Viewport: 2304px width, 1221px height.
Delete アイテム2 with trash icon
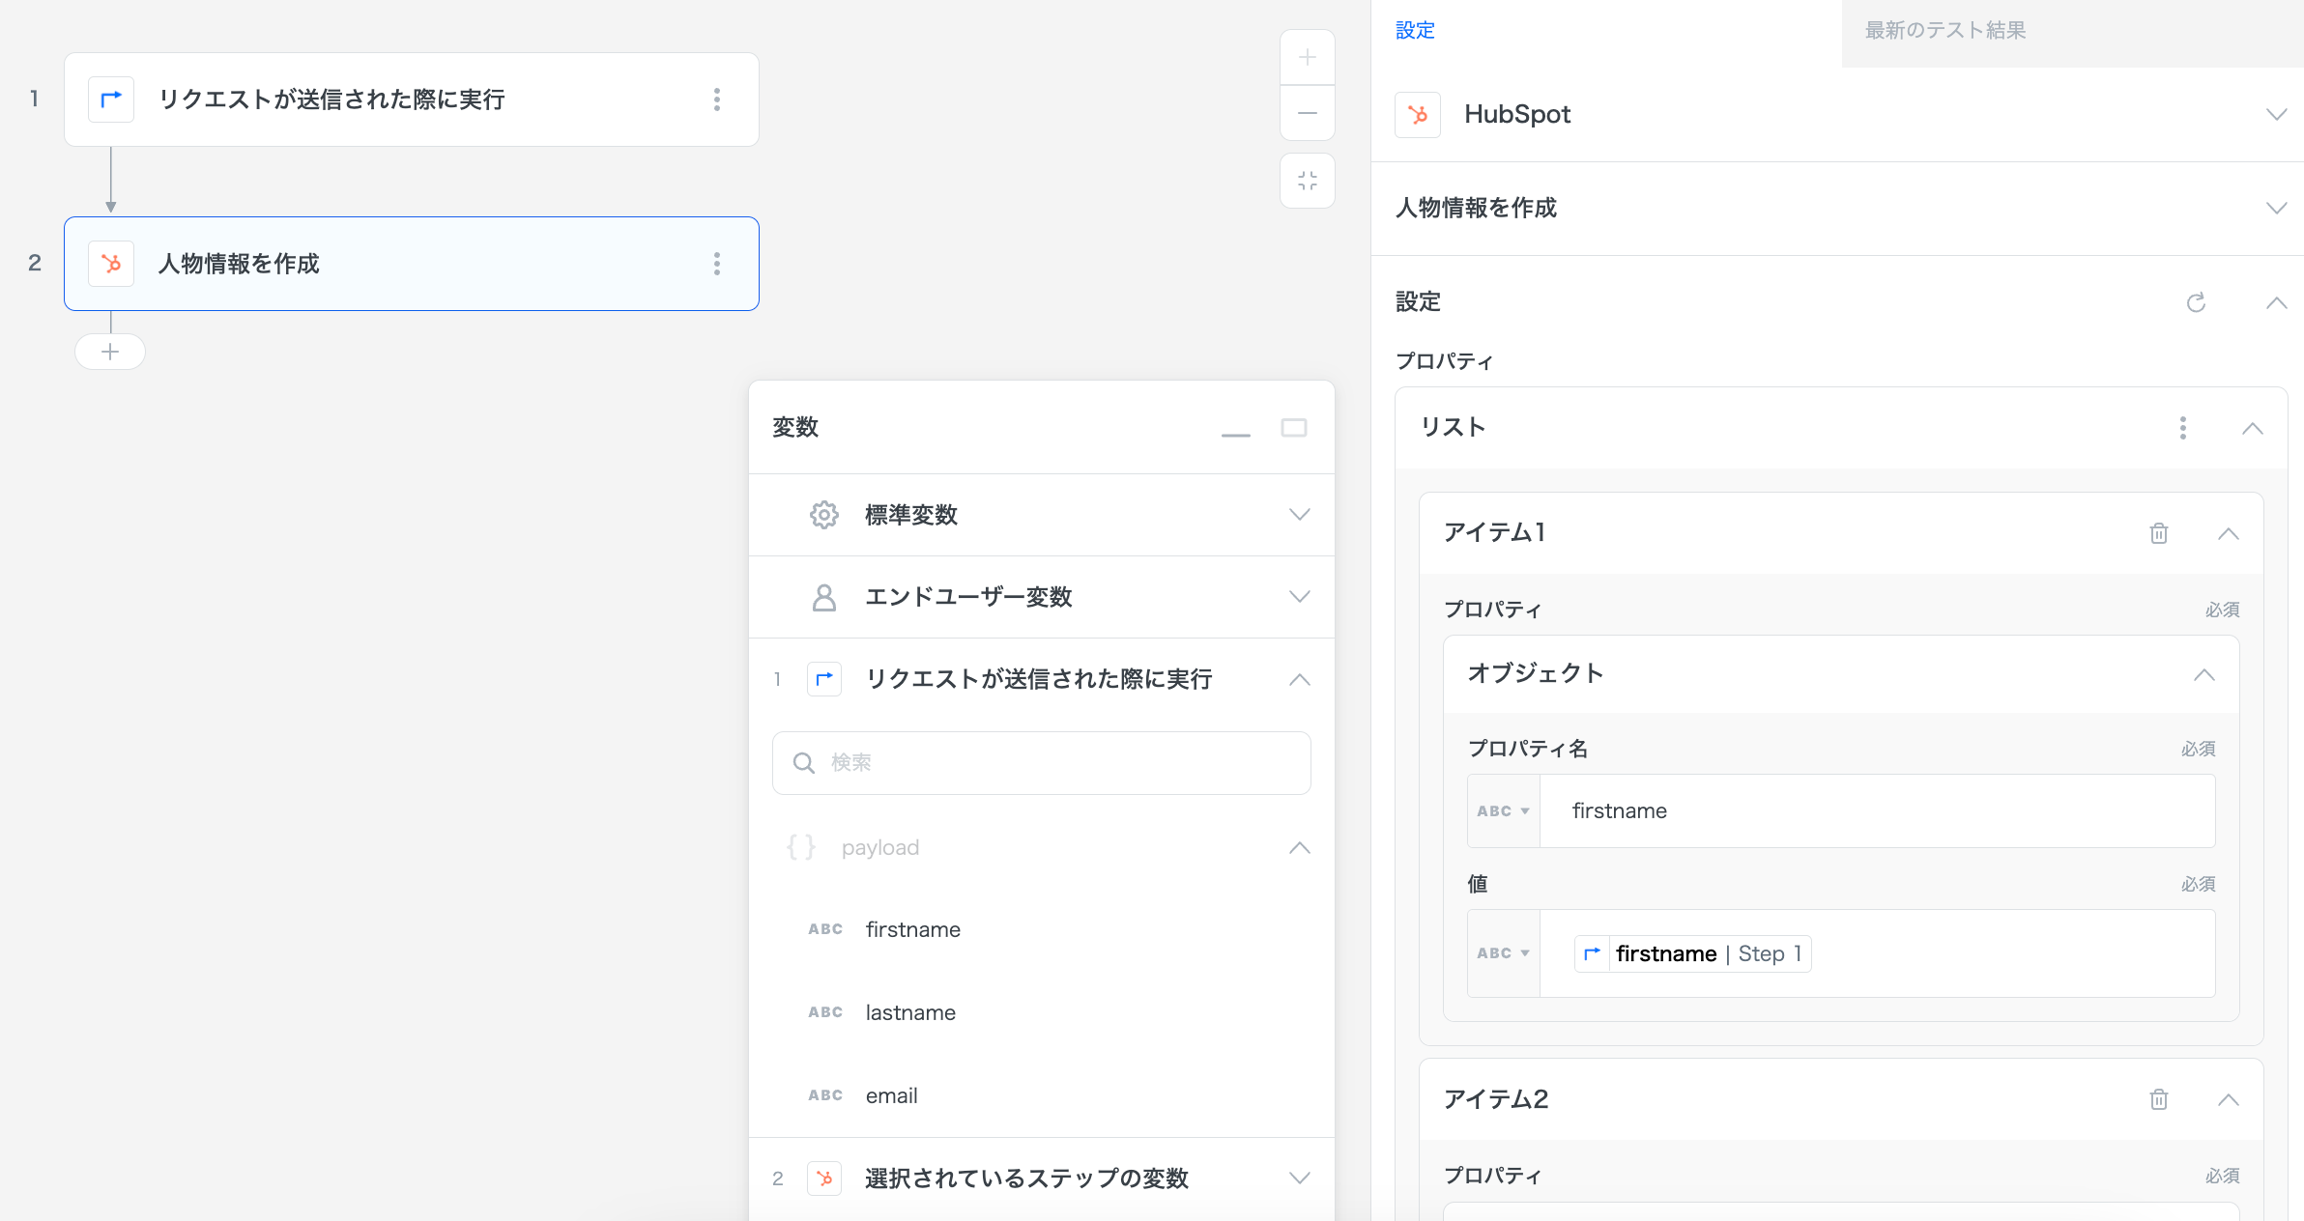coord(2158,1099)
